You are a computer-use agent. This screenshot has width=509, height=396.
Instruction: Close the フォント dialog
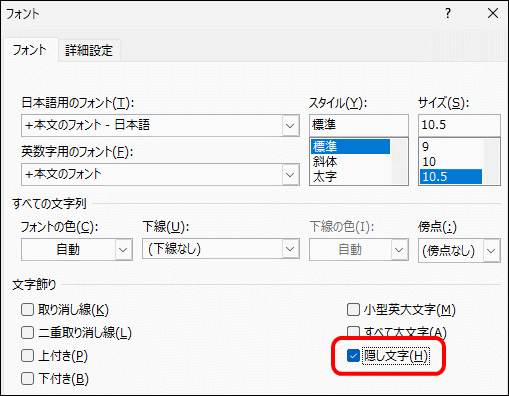(x=493, y=13)
